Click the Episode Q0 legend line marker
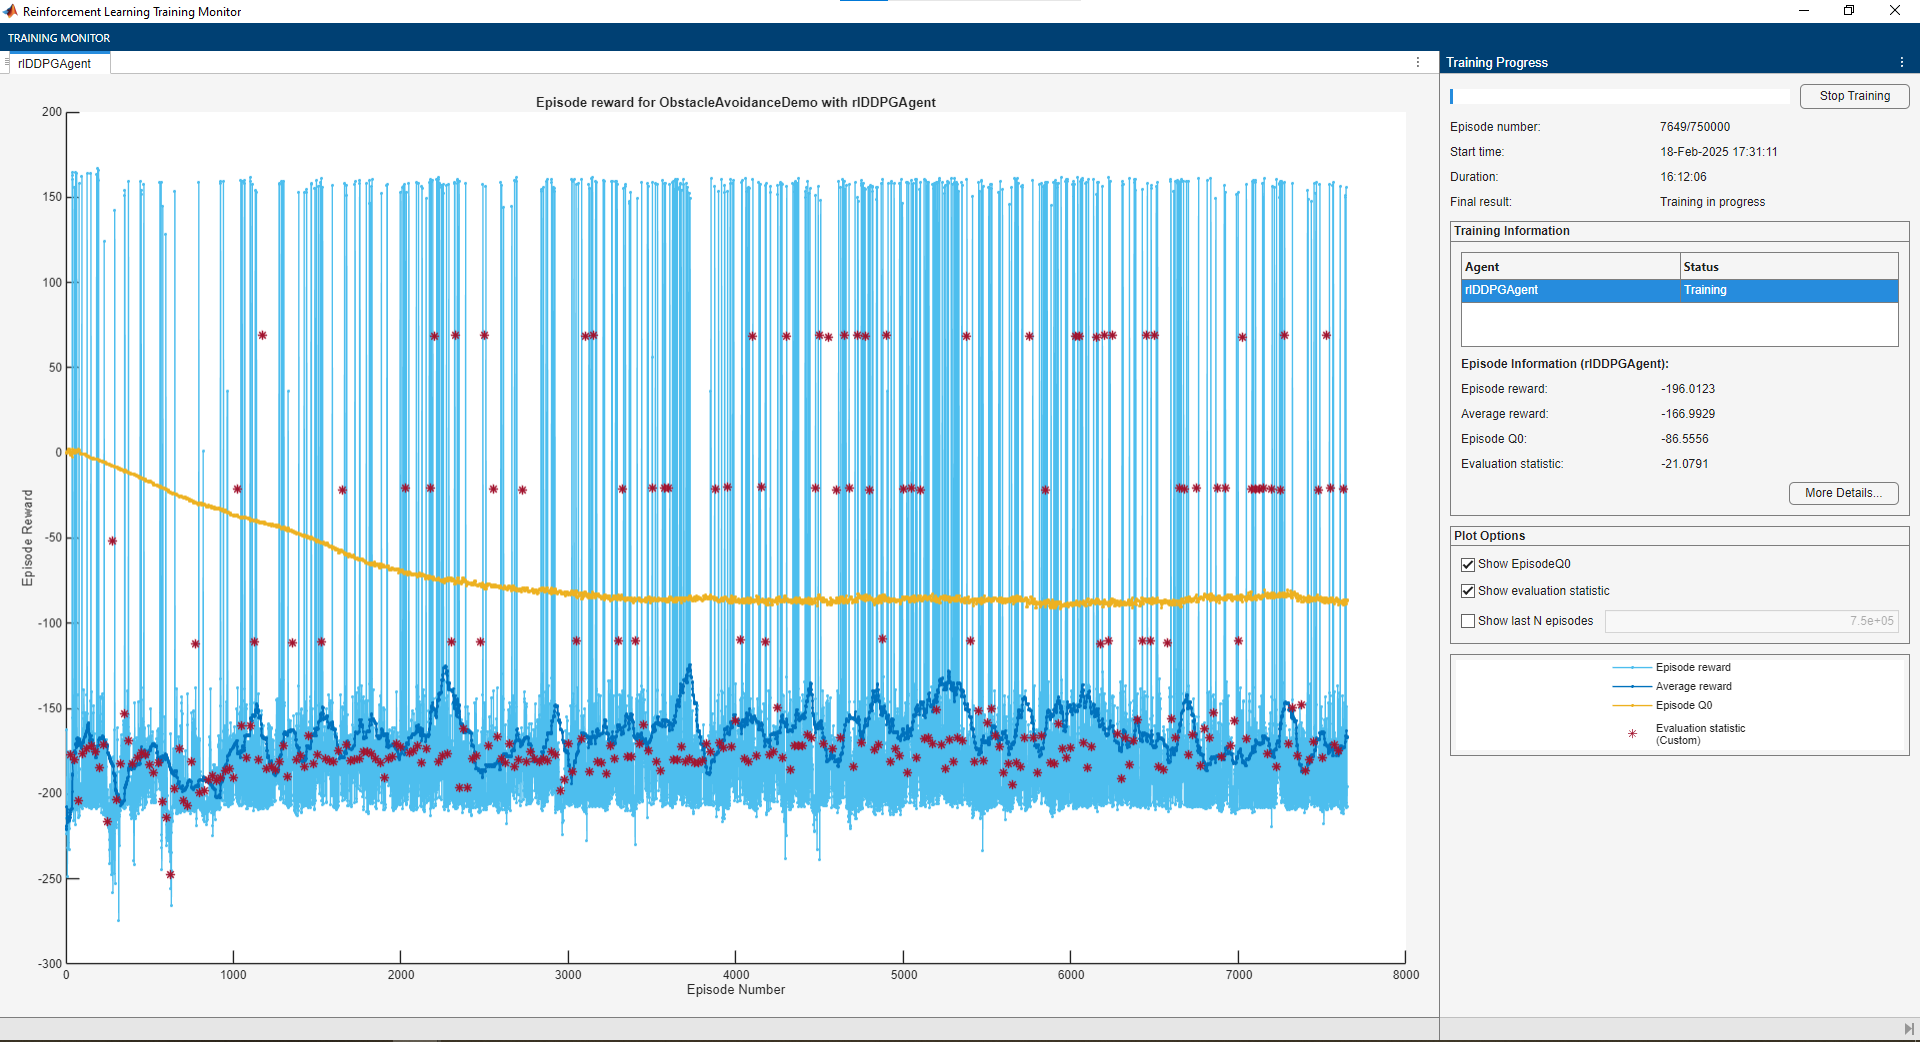The height and width of the screenshot is (1042, 1920). [x=1632, y=706]
